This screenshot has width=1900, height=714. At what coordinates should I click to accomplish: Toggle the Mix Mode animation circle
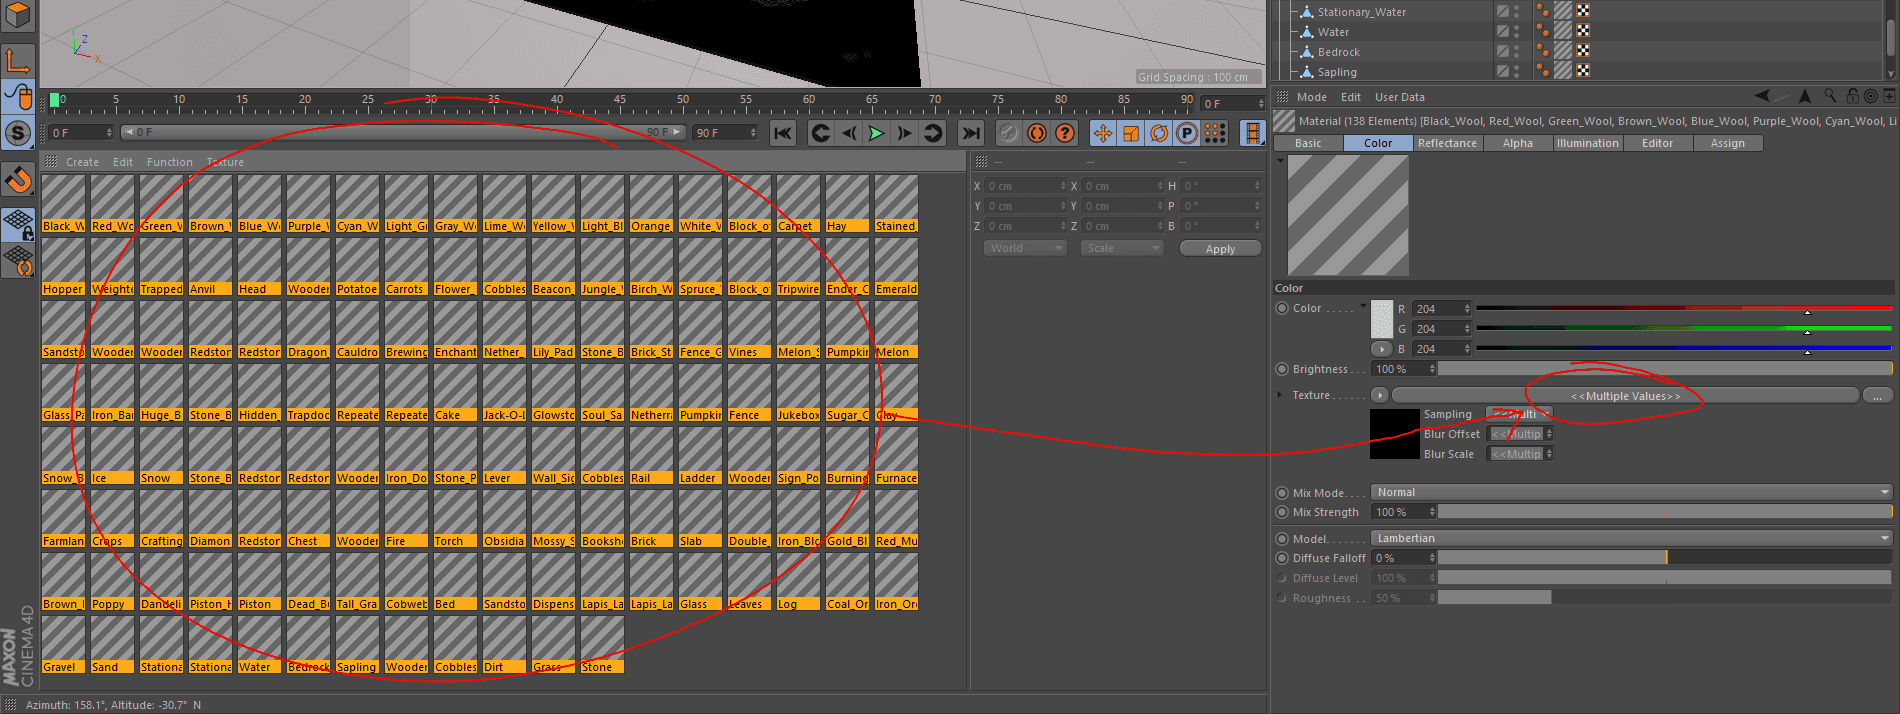pos(1282,493)
